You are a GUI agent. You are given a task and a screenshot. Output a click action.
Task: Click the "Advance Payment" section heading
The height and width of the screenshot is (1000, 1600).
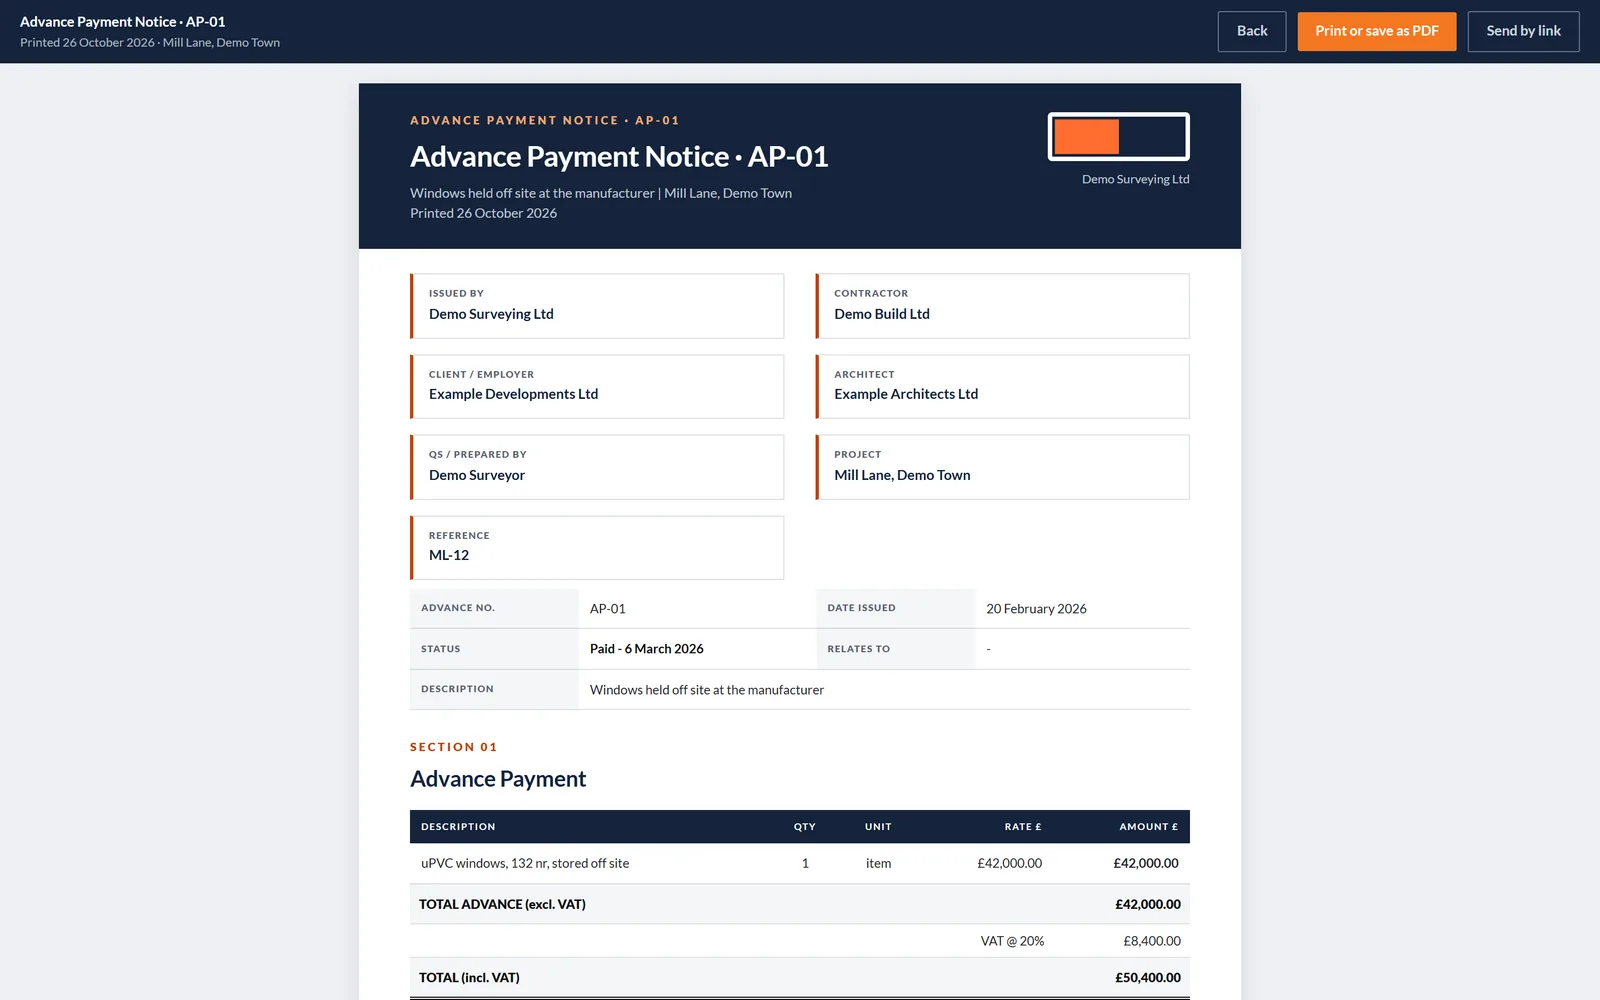point(498,779)
